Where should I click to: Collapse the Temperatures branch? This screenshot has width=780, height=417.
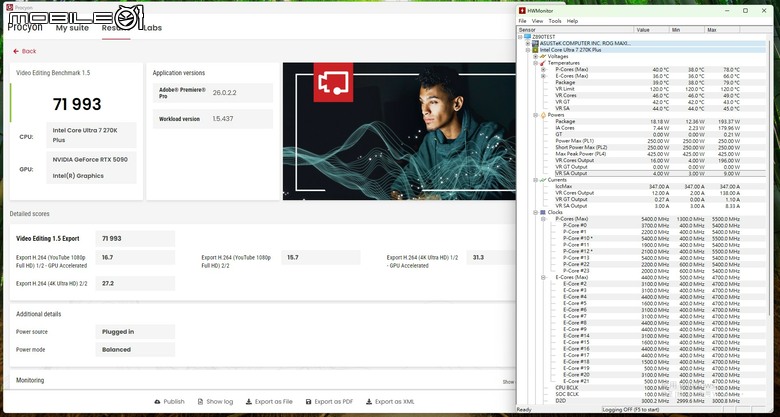click(x=536, y=63)
